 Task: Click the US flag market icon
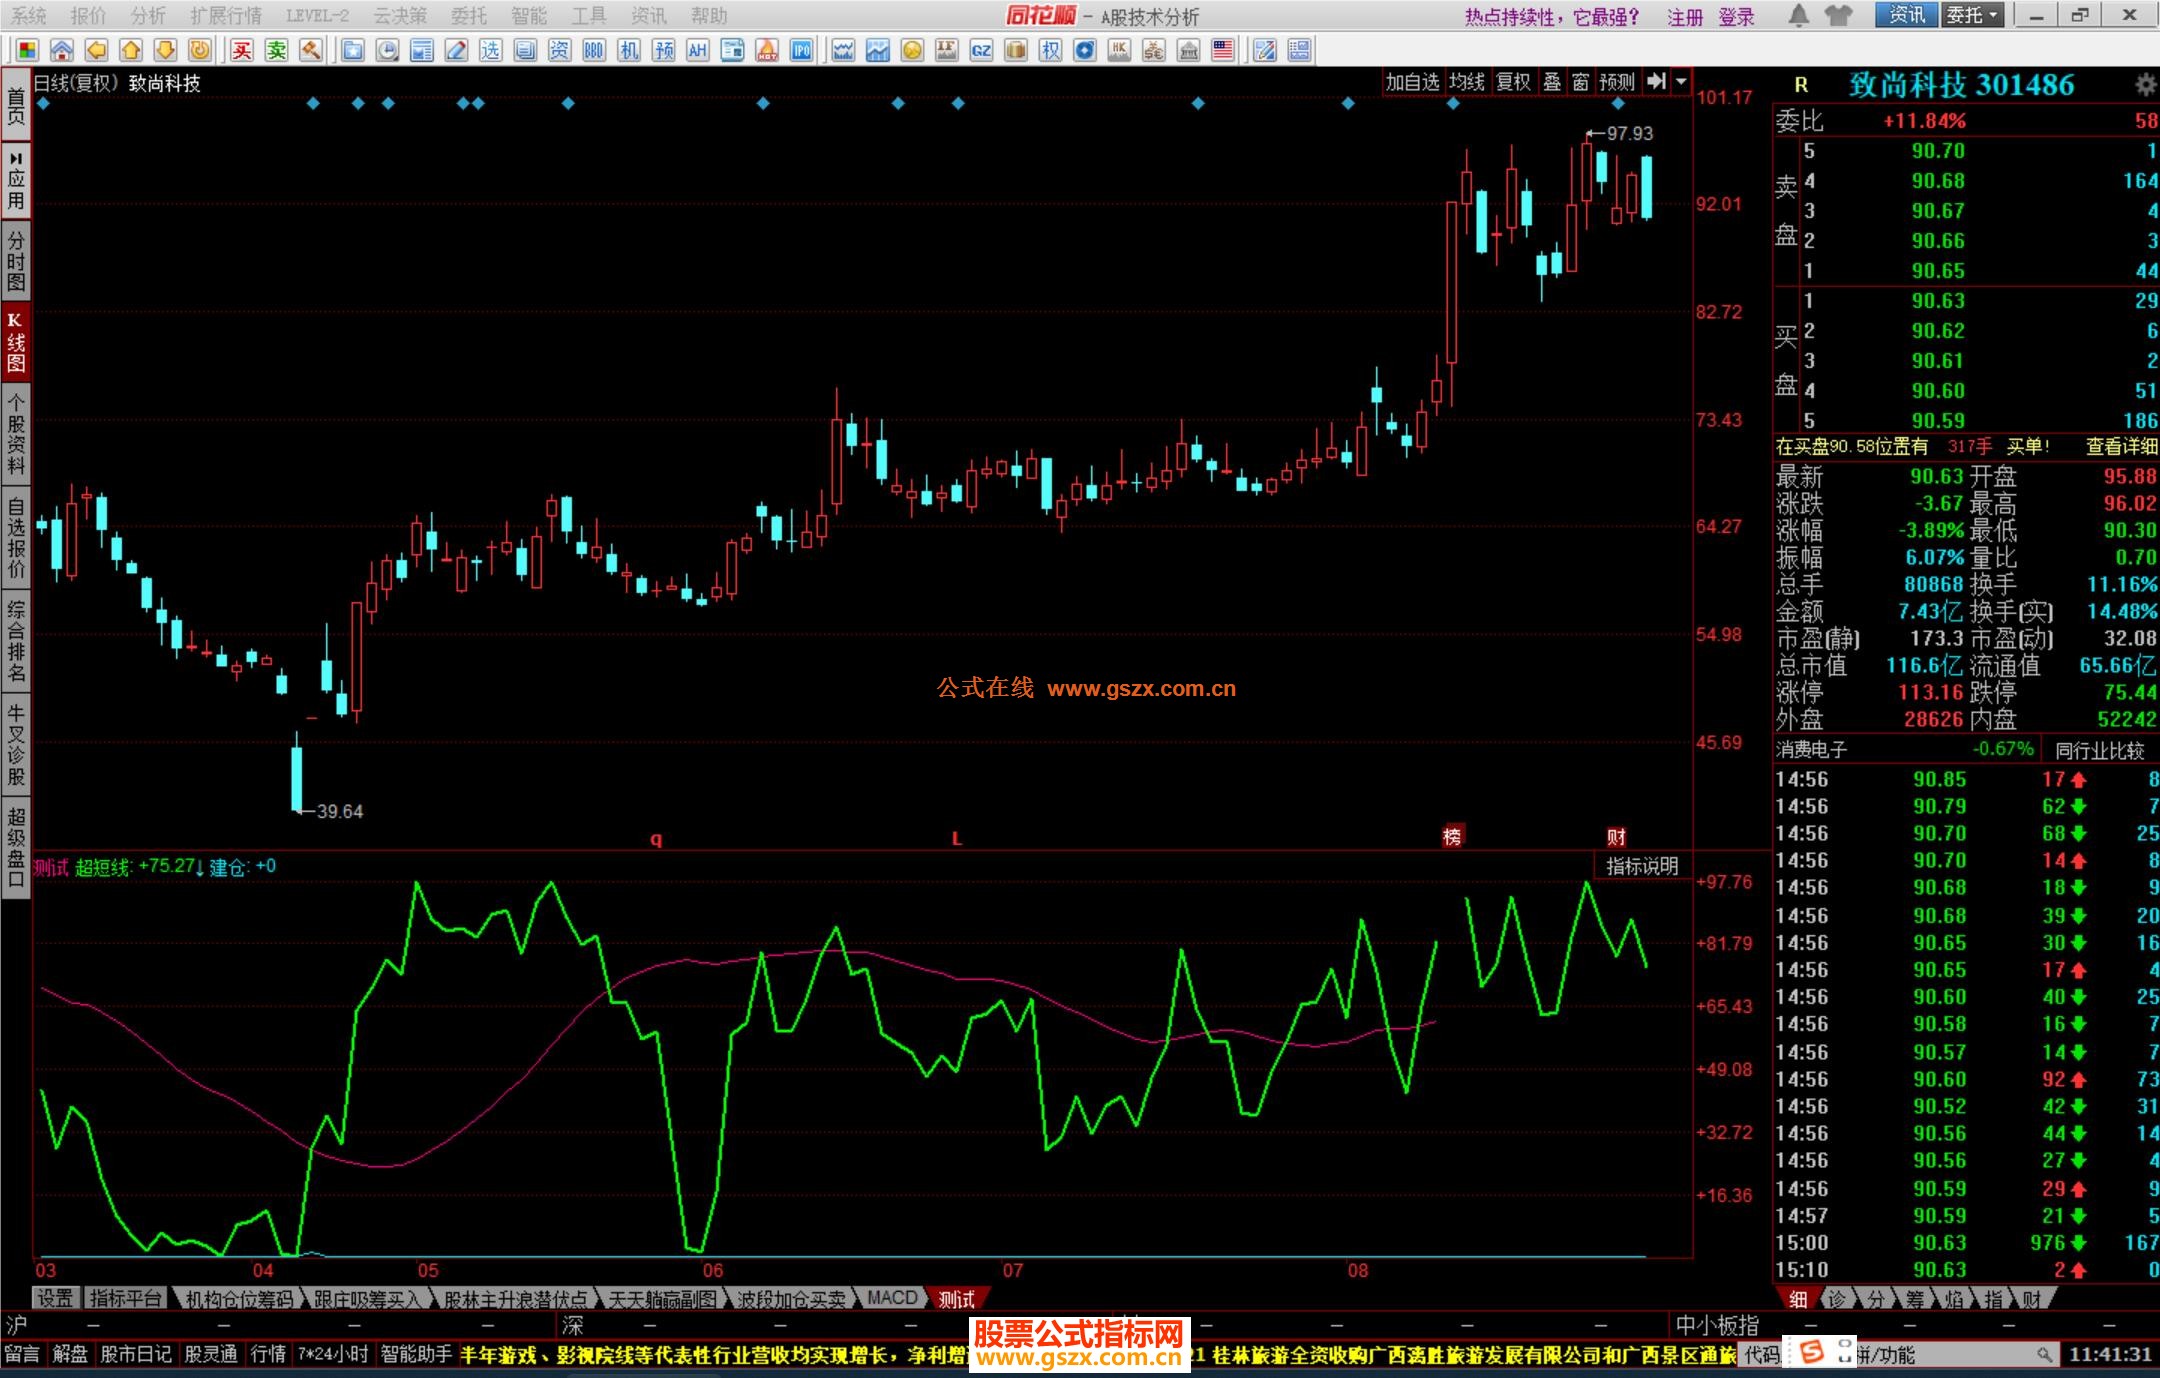coord(1222,50)
